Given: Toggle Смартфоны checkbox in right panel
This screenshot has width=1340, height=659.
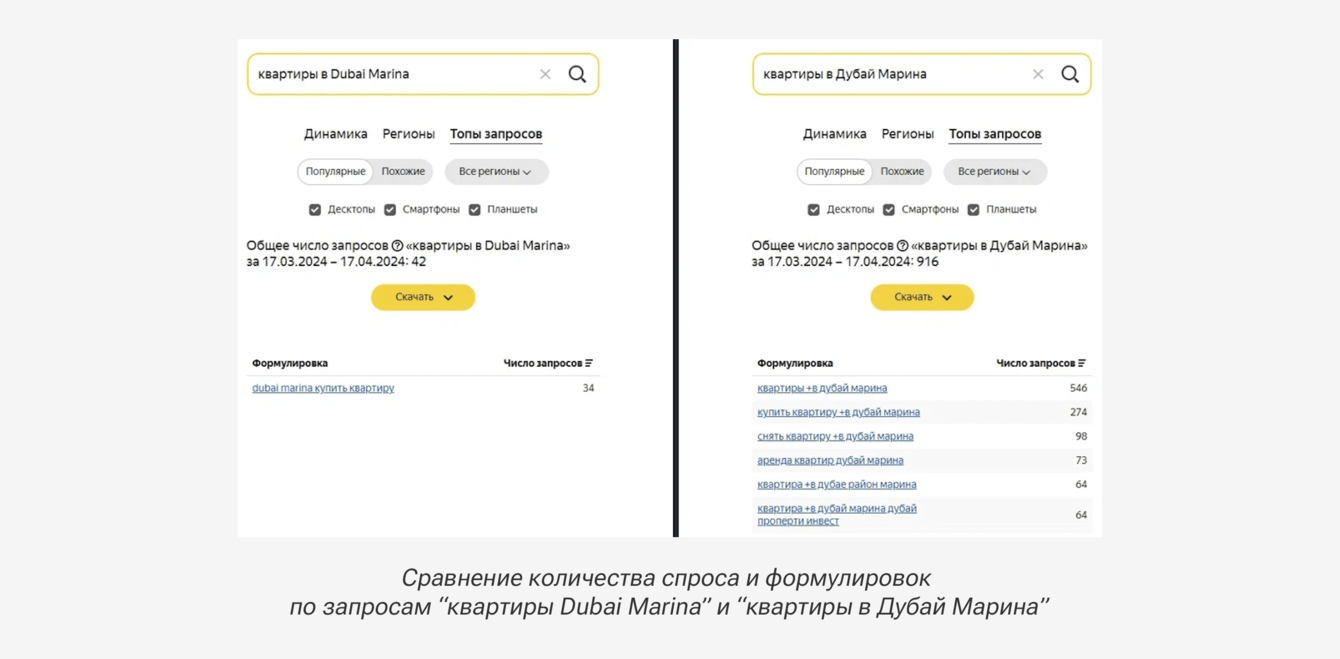Looking at the screenshot, I should point(889,210).
